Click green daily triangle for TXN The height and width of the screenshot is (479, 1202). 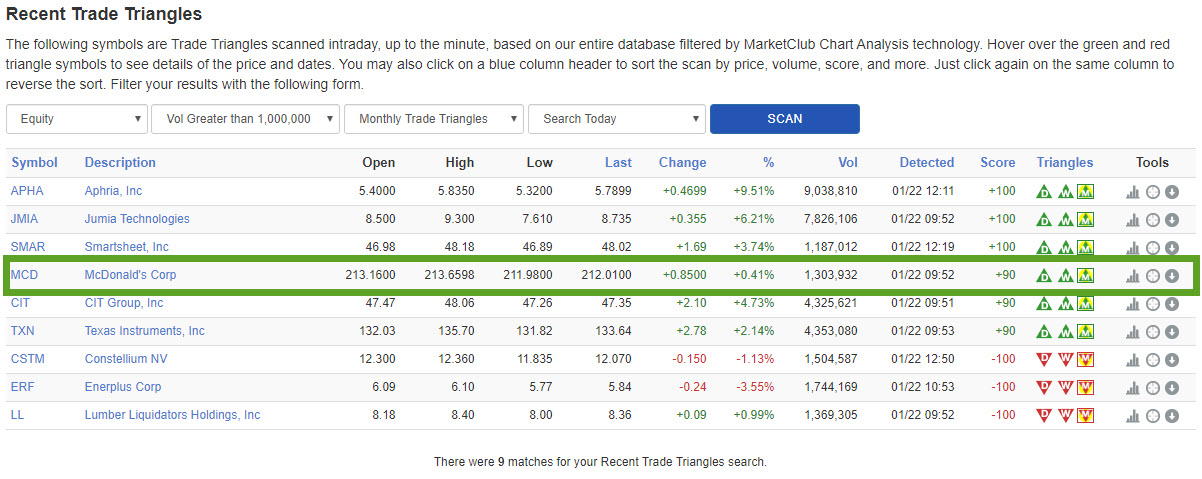(x=1044, y=332)
